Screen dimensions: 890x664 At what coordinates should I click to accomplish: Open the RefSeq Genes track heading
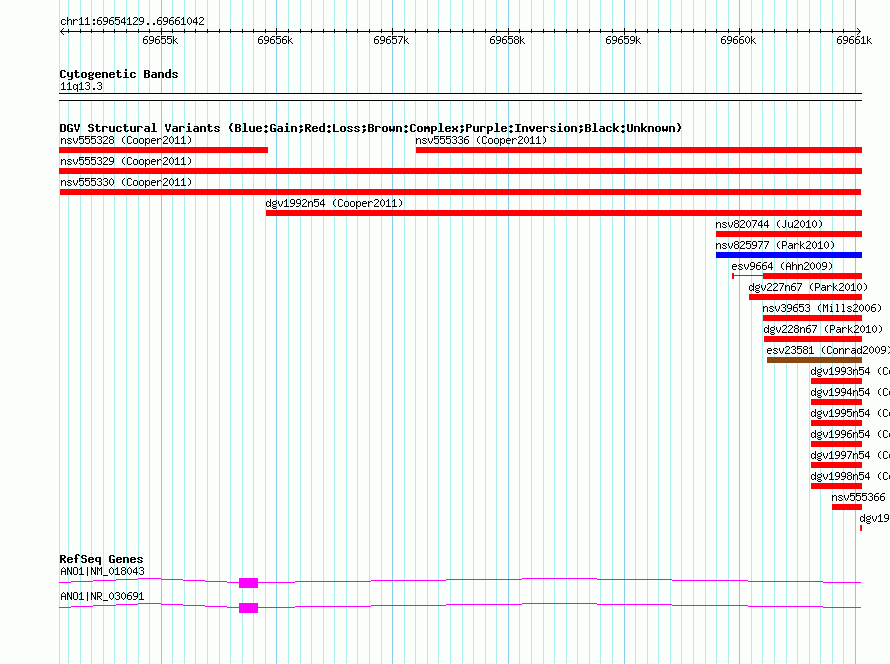click(101, 559)
